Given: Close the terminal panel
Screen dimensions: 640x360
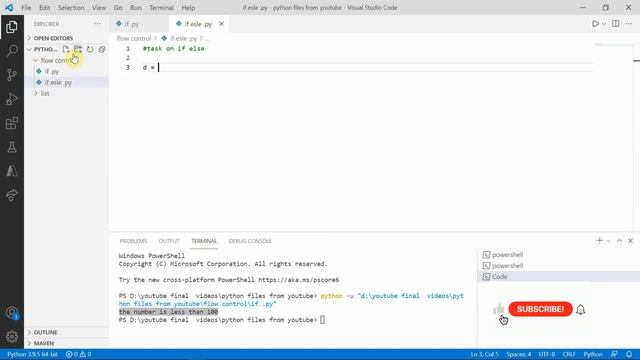Looking at the screenshot, I should click(x=631, y=241).
